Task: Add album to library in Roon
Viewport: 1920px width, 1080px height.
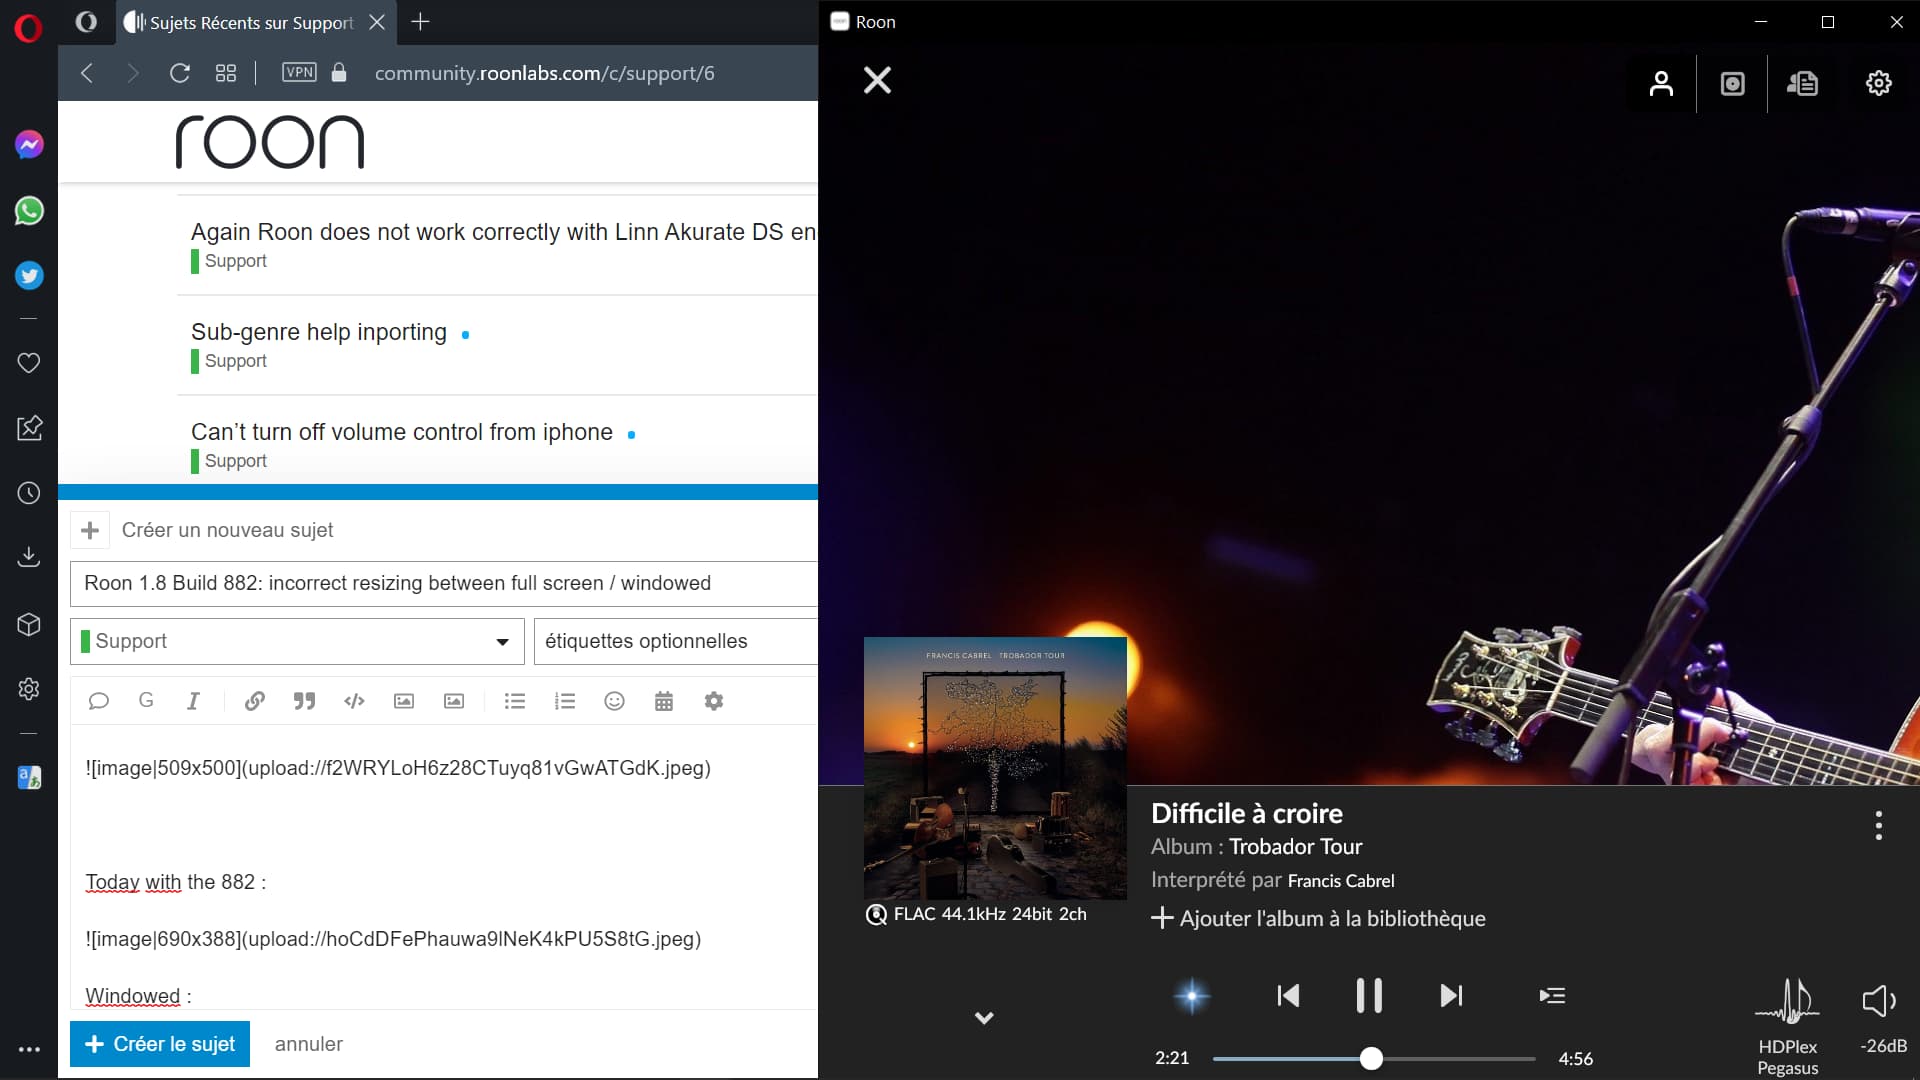Action: [1318, 918]
